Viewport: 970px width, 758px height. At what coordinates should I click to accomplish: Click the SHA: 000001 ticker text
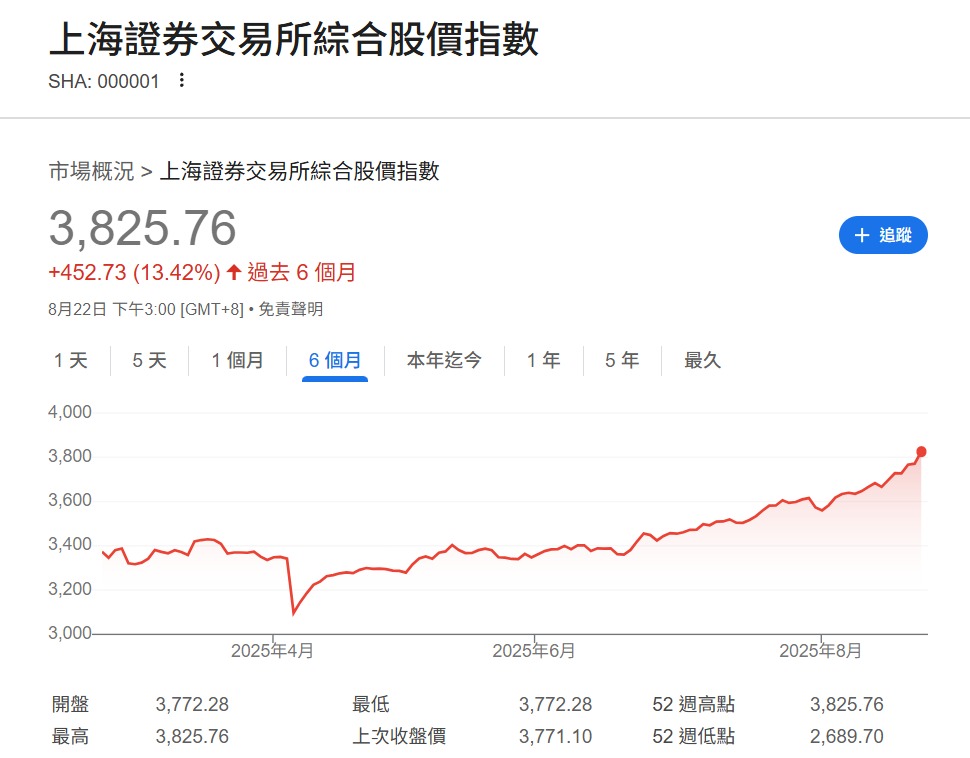[x=104, y=81]
